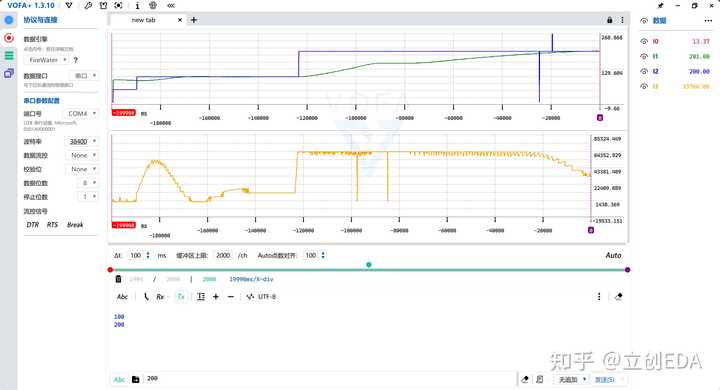The image size is (720, 390).
Task: Open three-dot menu in data panel header
Action: [x=708, y=20]
